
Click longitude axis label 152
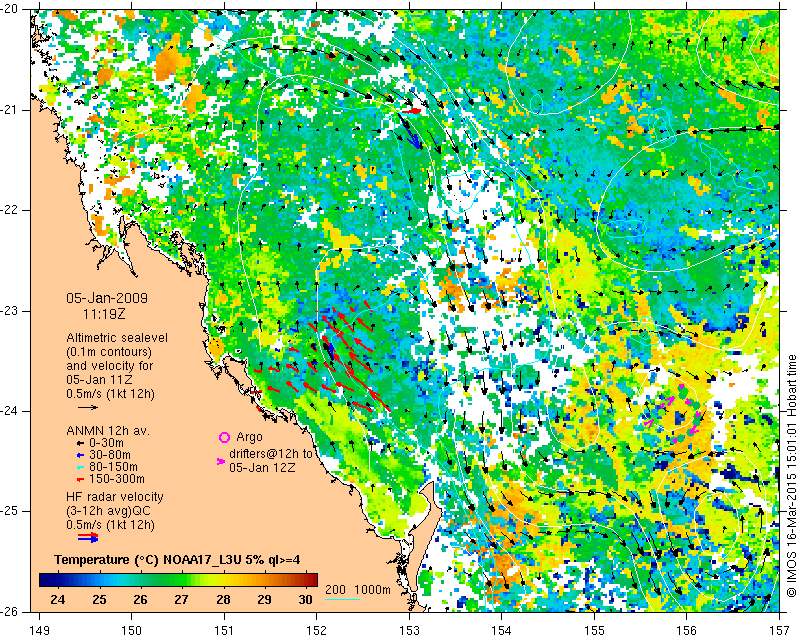pos(317,630)
